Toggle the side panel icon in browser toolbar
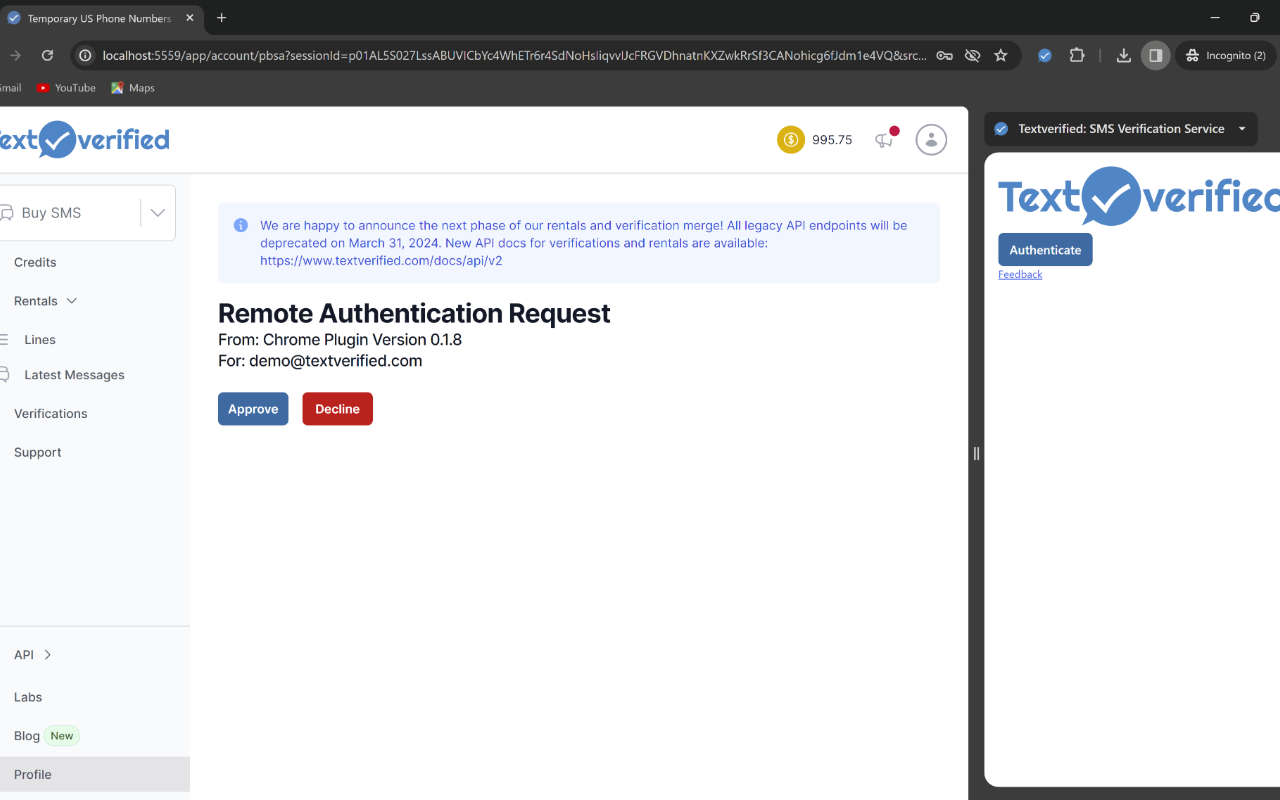This screenshot has width=1280, height=800. (x=1155, y=55)
